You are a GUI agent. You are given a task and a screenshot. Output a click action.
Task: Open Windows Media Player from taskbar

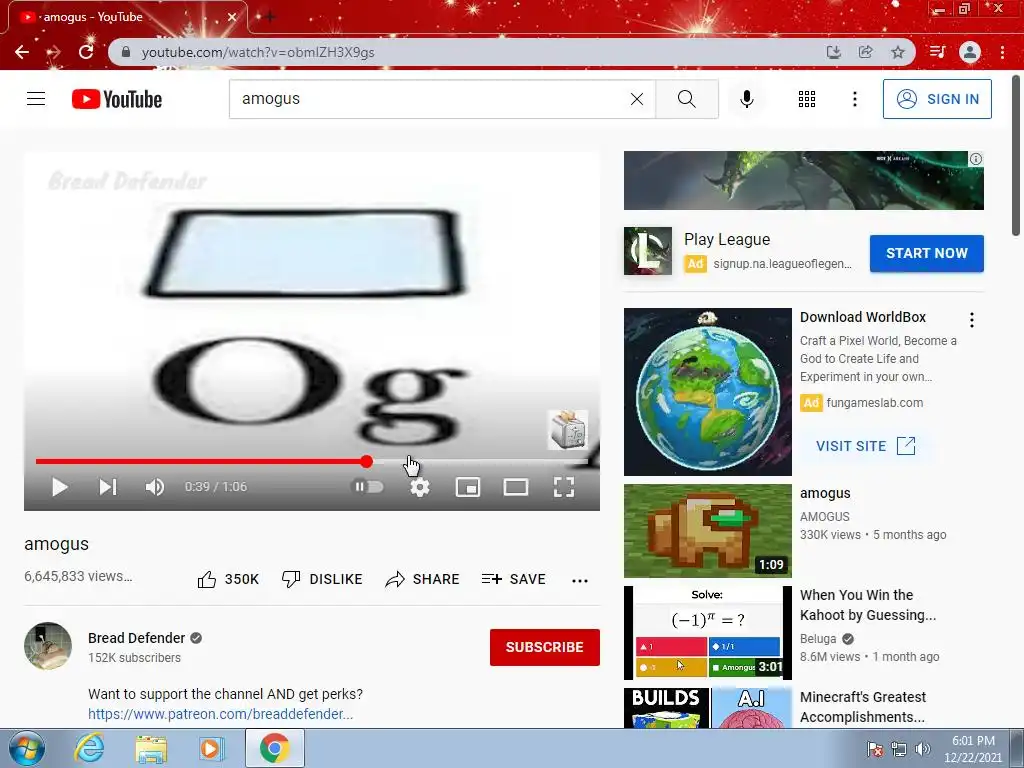(212, 749)
